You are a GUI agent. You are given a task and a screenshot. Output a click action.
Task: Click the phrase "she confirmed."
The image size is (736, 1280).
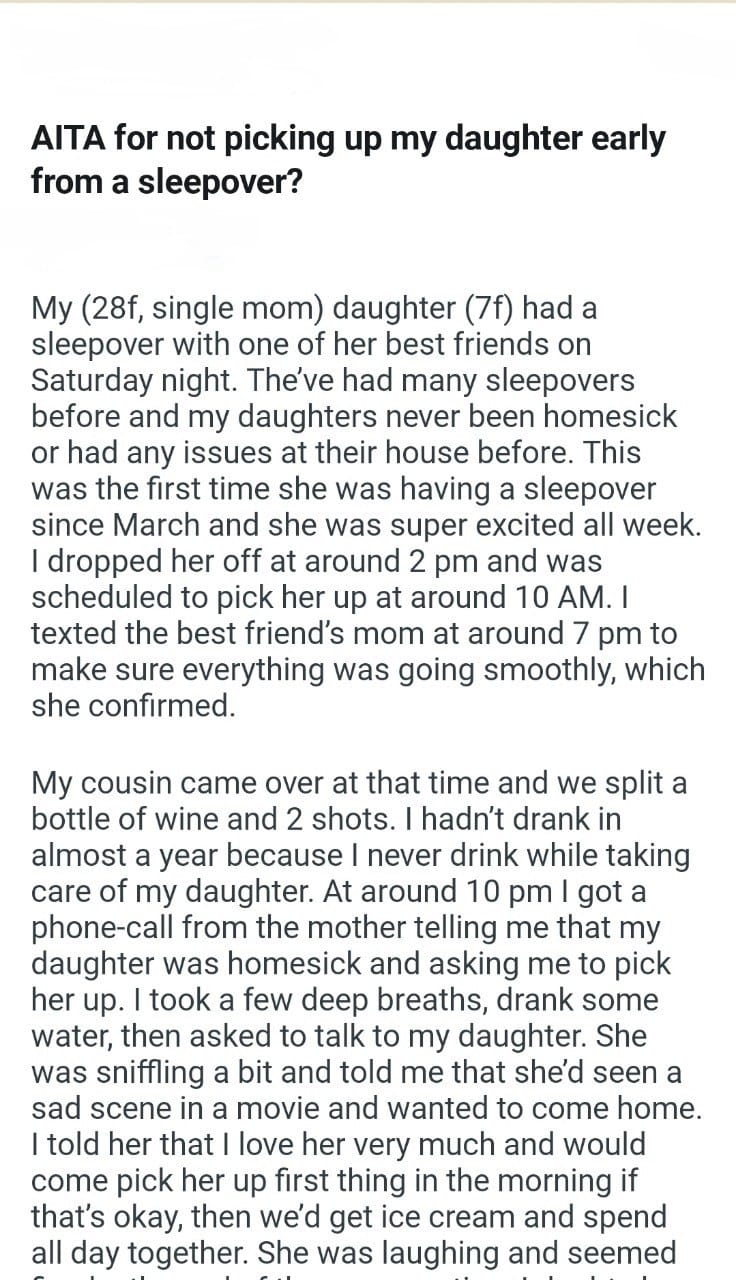(134, 706)
